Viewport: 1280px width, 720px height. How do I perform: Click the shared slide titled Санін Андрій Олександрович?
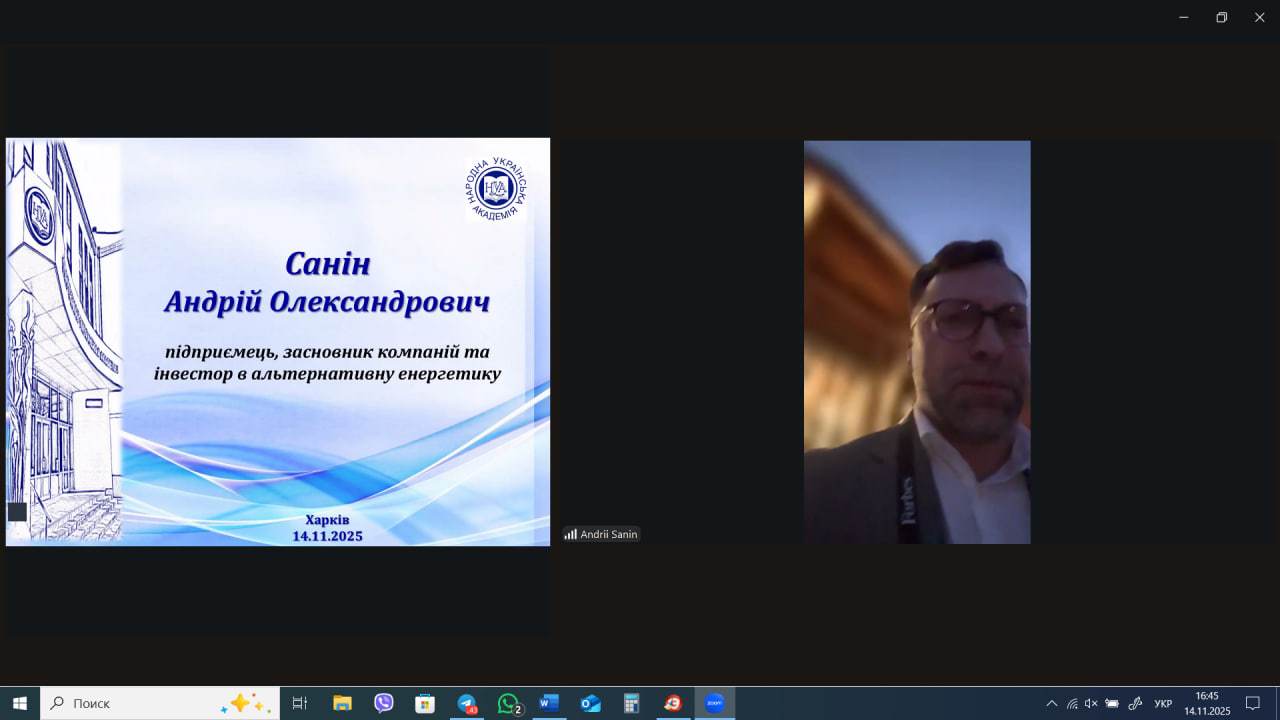[278, 342]
